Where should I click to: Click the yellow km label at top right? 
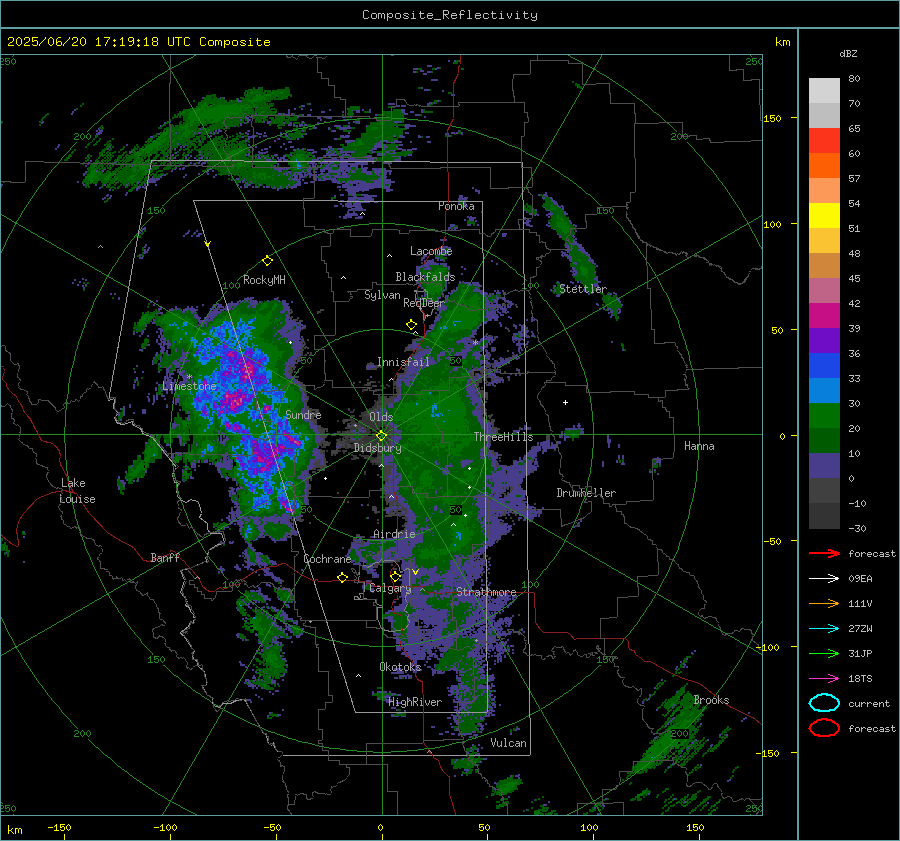[782, 42]
